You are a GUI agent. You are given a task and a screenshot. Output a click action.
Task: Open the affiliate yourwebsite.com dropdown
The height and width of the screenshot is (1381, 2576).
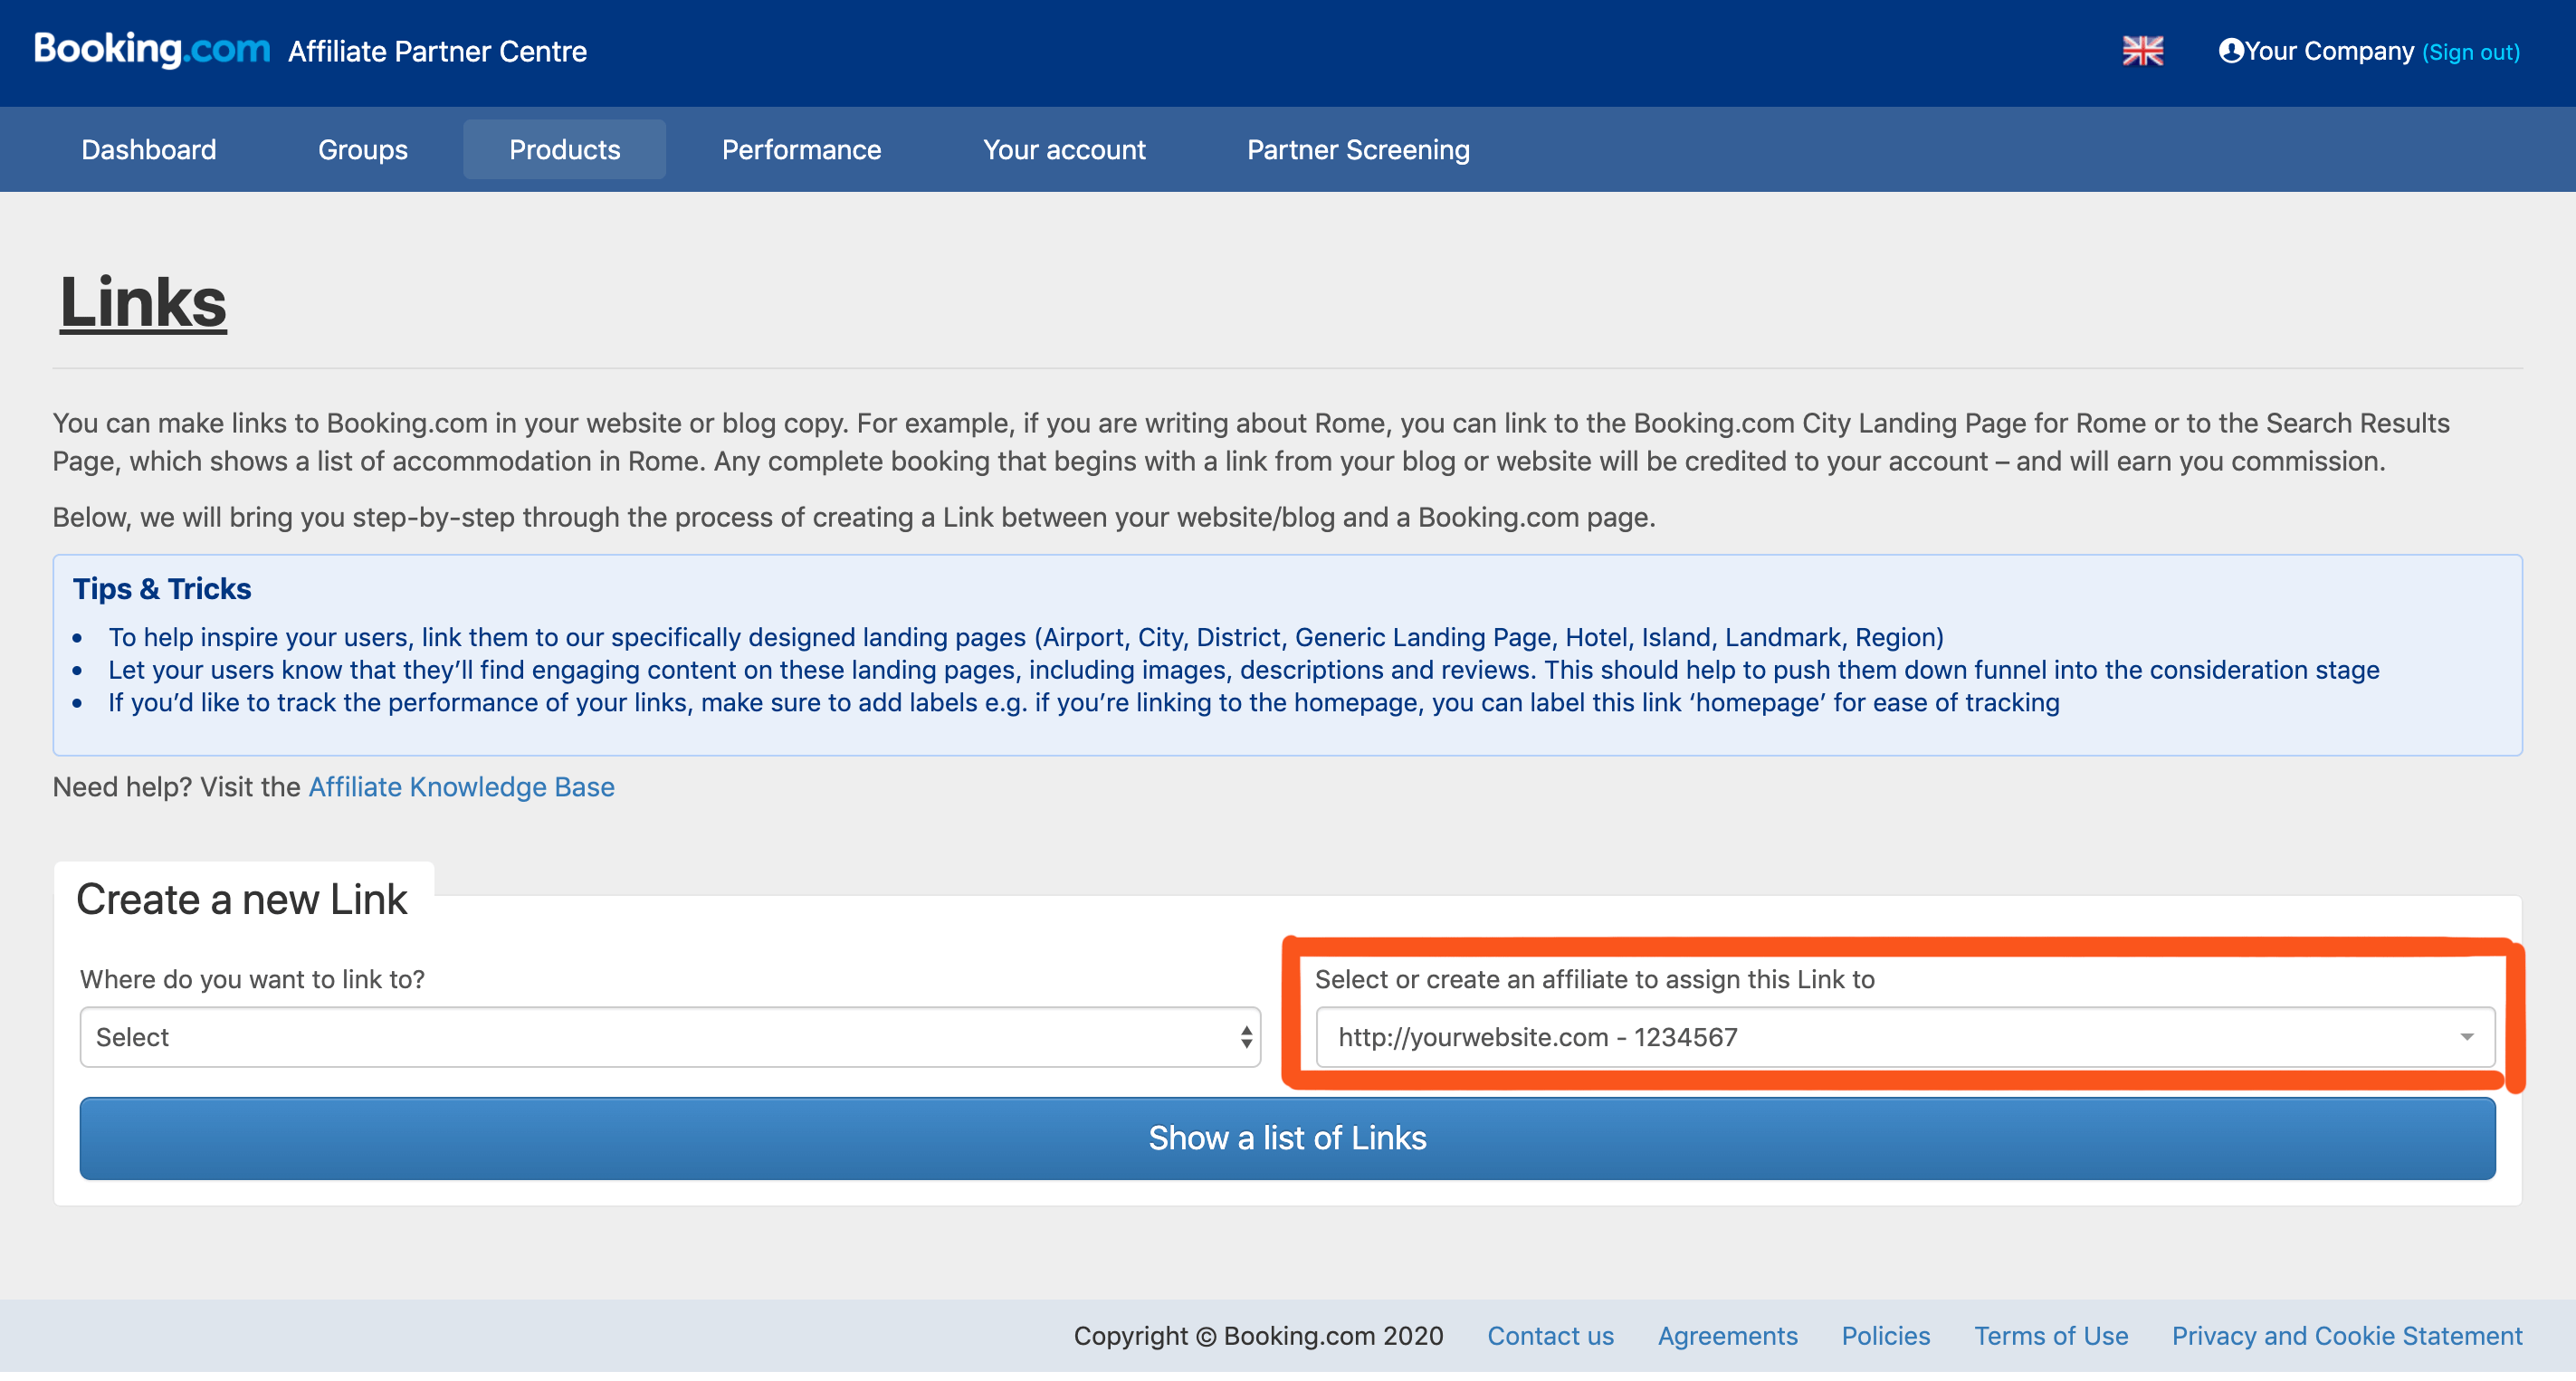(x=1905, y=1037)
